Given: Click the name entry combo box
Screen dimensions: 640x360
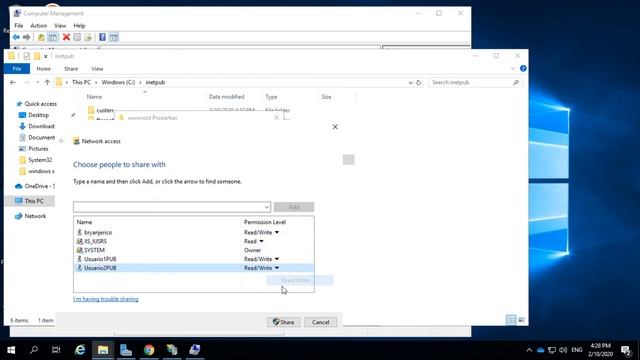Looking at the screenshot, I should click(x=172, y=207).
